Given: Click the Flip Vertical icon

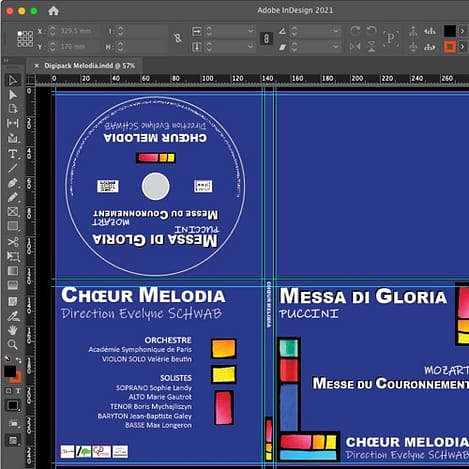Looking at the screenshot, I should point(371,46).
